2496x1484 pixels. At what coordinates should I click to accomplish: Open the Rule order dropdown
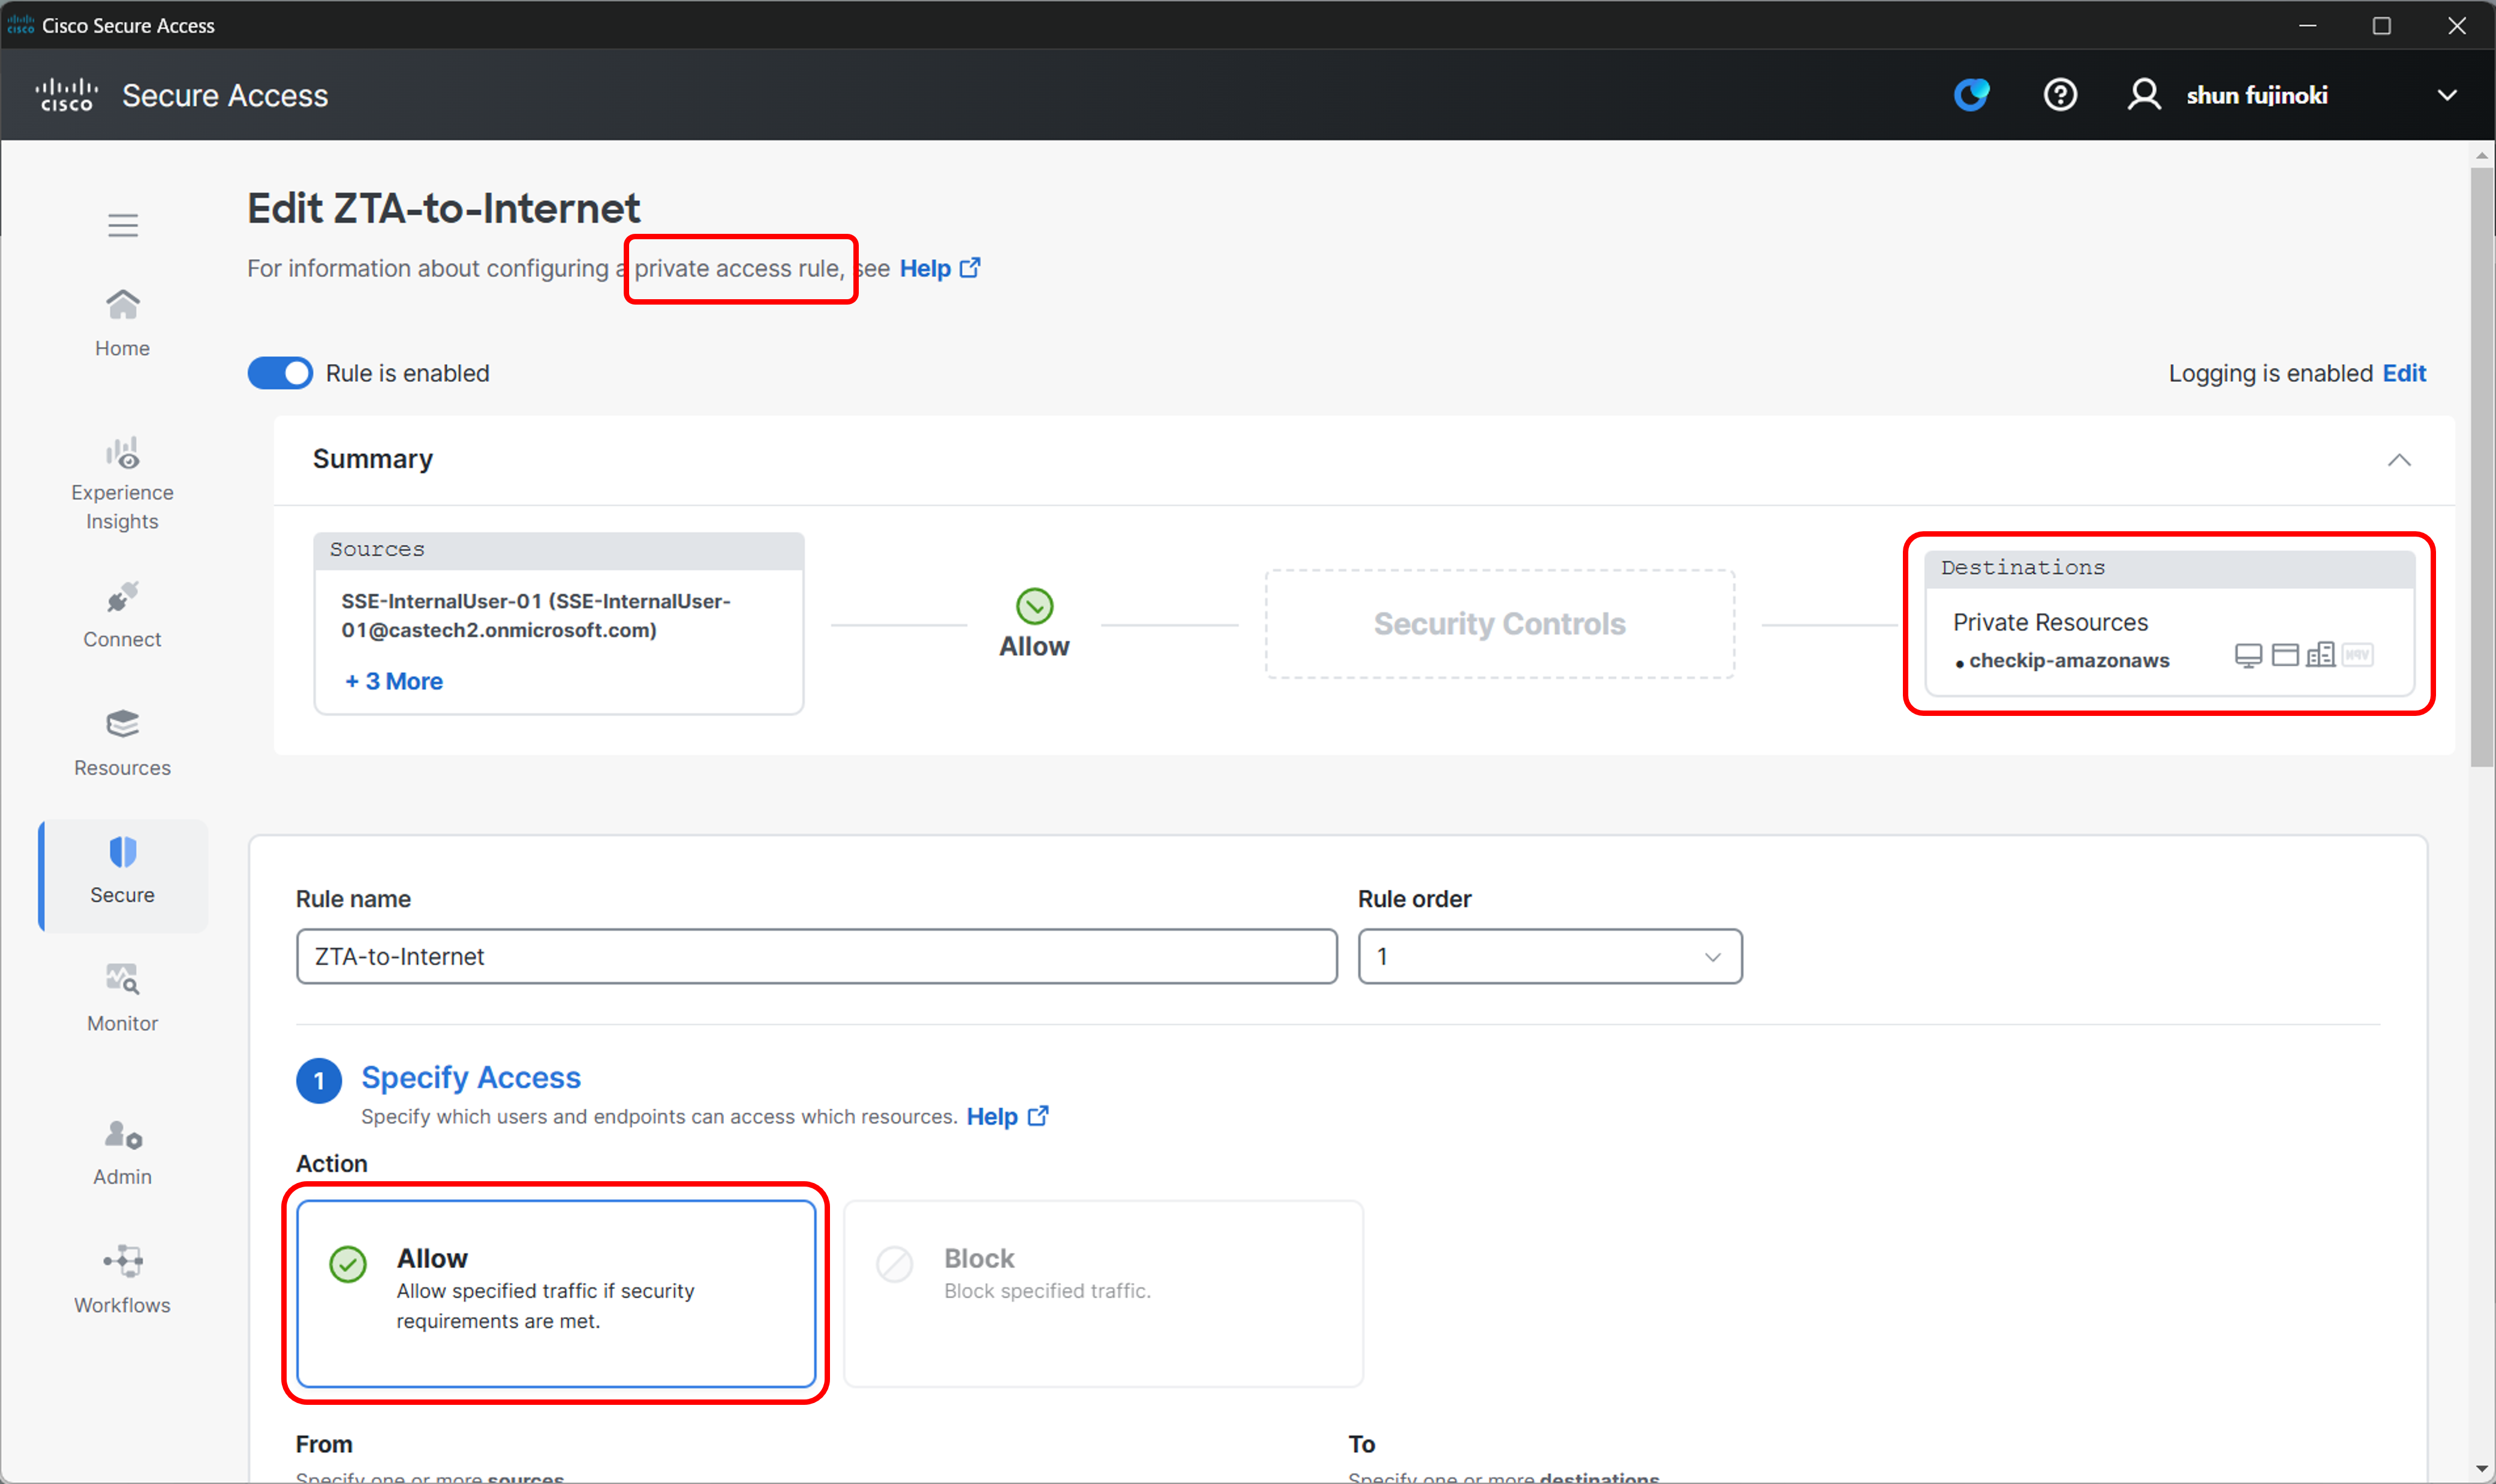pos(1550,957)
